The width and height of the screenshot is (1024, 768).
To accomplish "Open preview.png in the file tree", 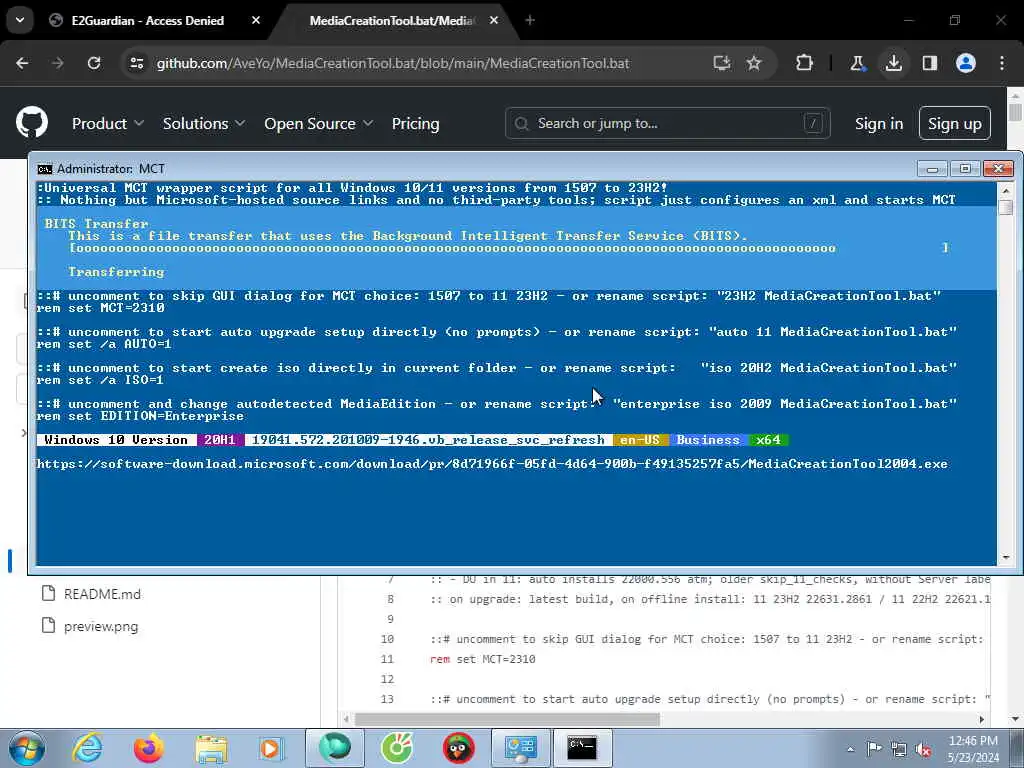I will [101, 626].
